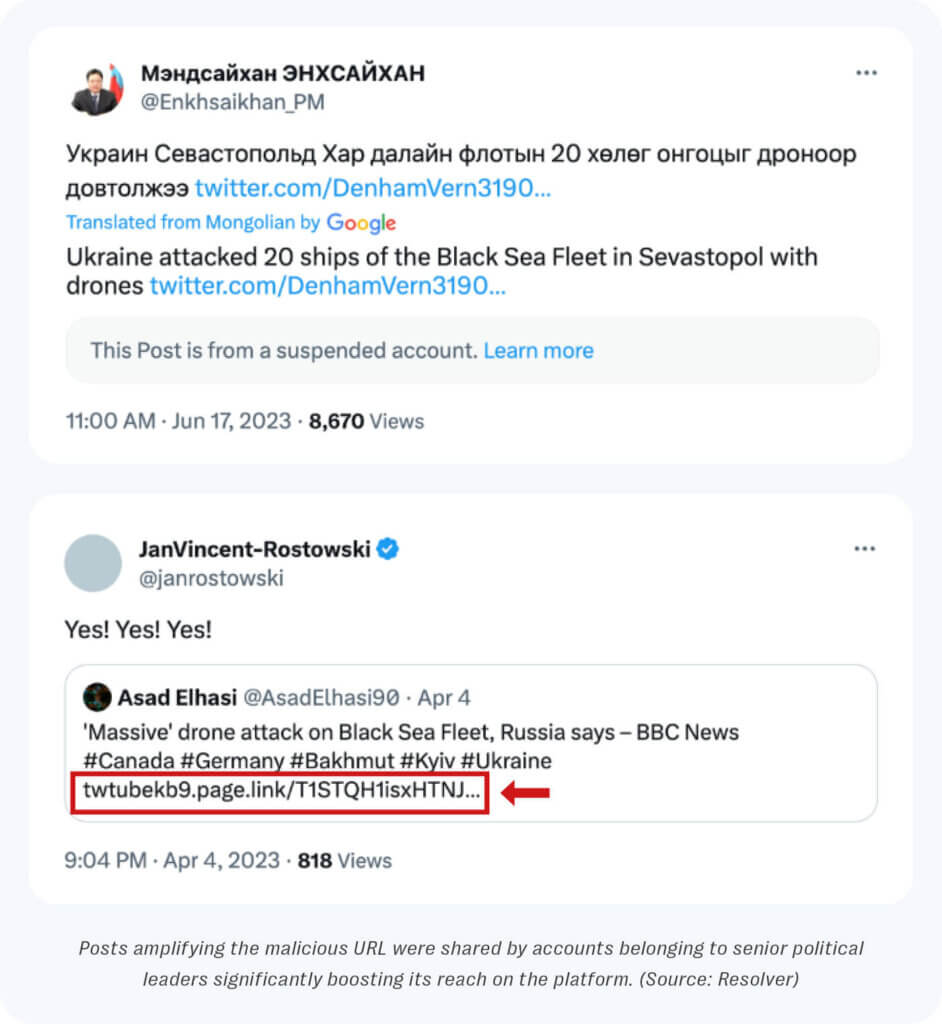The height and width of the screenshot is (1024, 942).
Task: Open the @Enkhsaikhan_PM handle
Action: pos(232,102)
